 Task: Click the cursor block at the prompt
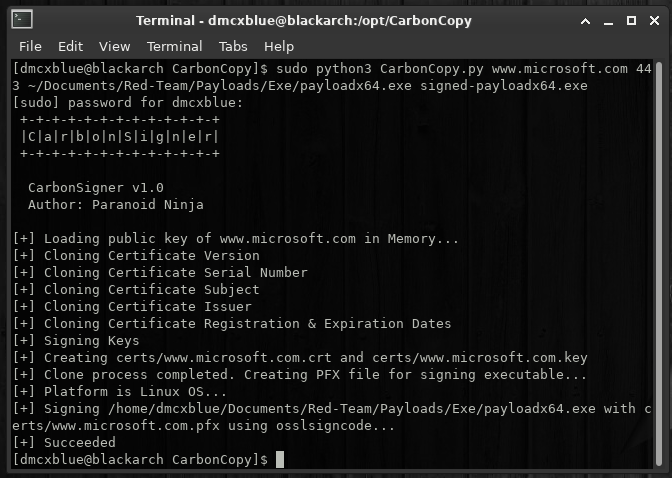pos(279,460)
